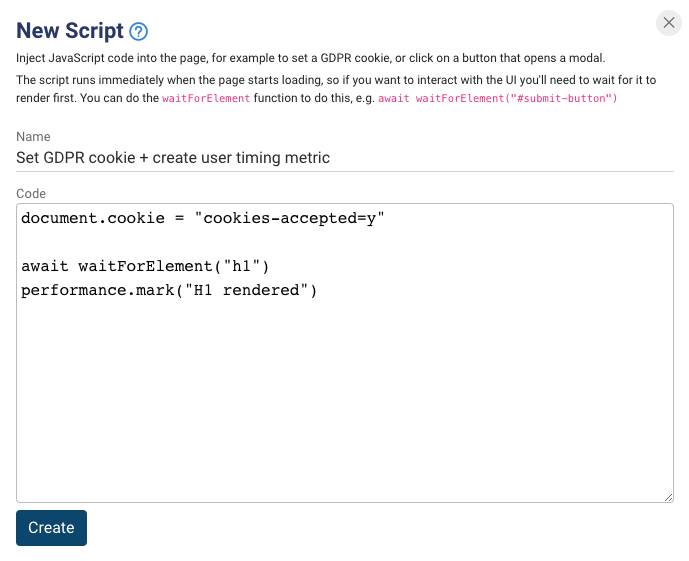
Task: Click the script runs immediately paragraph
Action: click(x=336, y=89)
